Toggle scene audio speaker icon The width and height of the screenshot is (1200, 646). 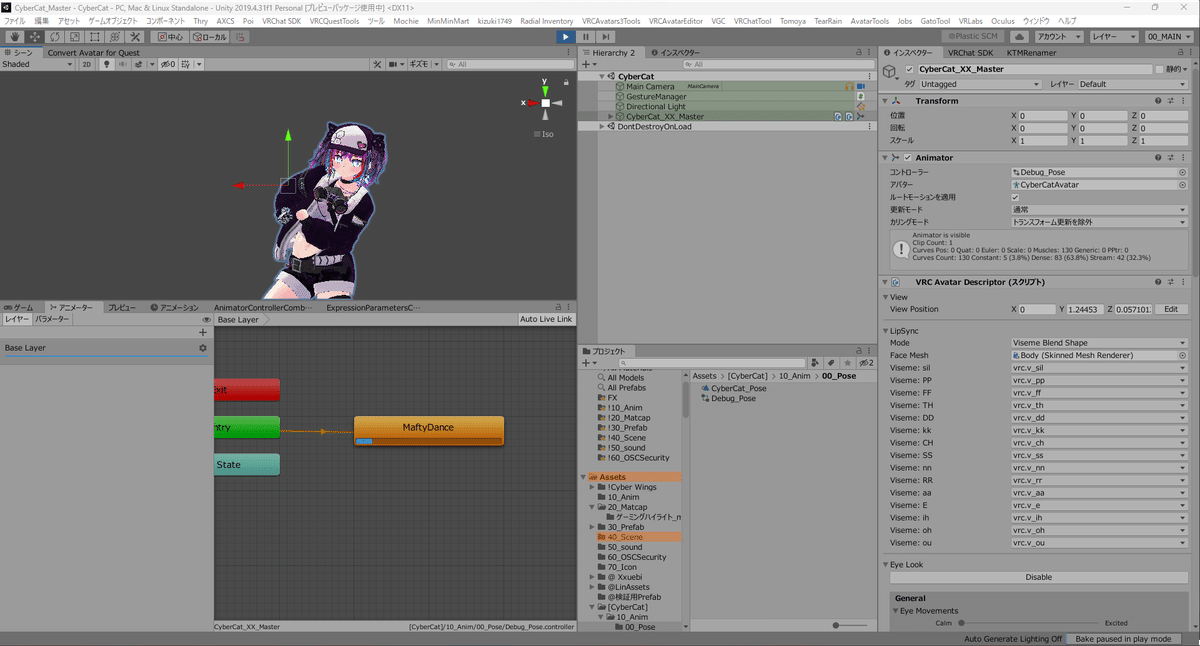point(123,64)
